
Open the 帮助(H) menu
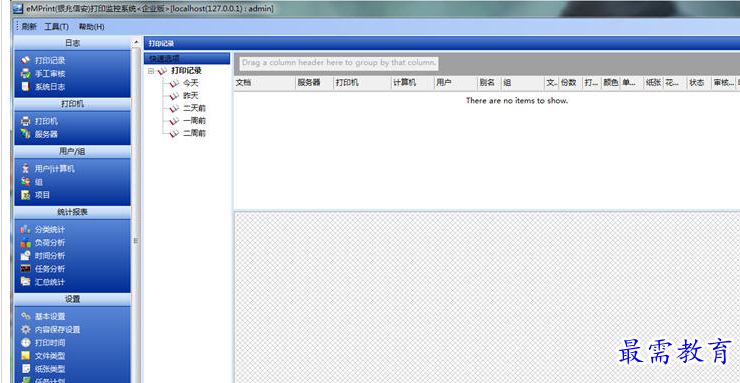[92, 27]
